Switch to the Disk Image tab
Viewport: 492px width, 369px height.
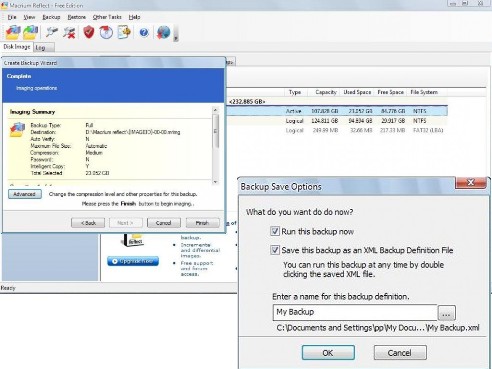pos(17,47)
